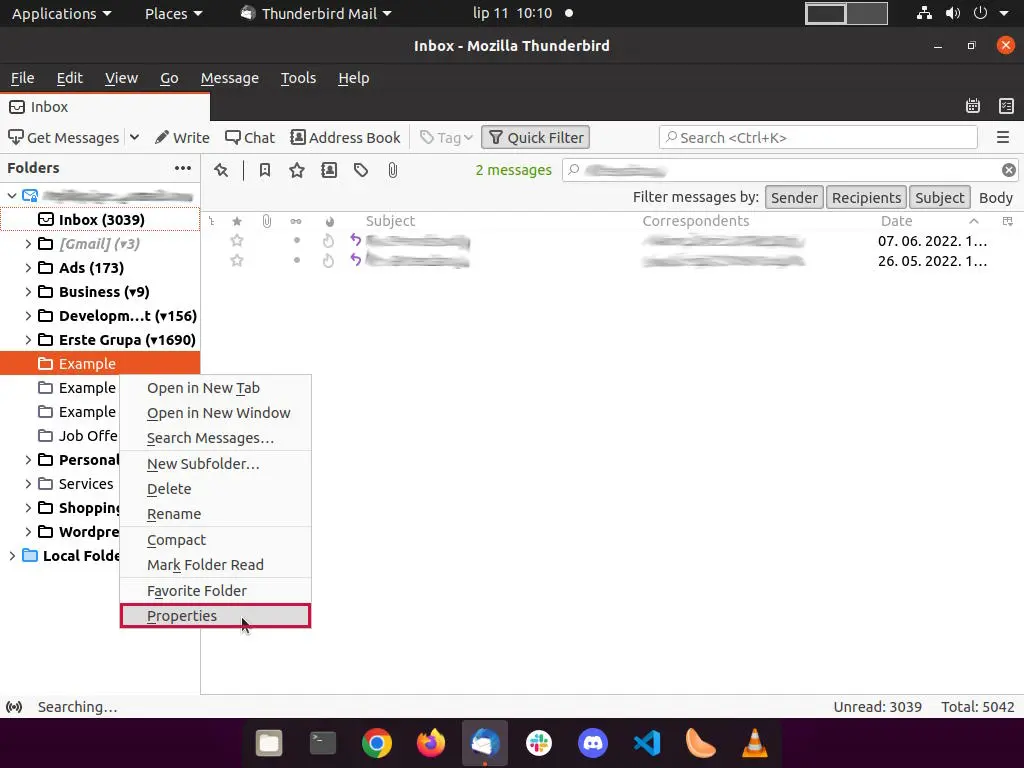Expand the Business folder
This screenshot has width=1024, height=768.
[28, 292]
